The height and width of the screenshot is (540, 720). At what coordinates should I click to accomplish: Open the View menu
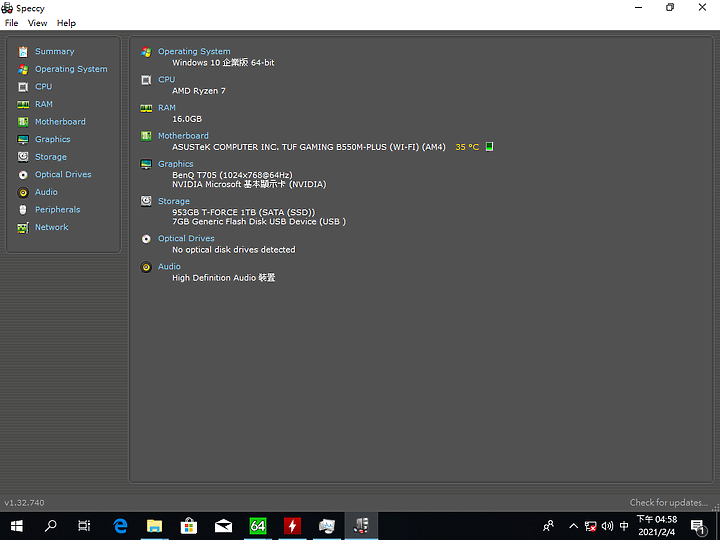pos(37,23)
